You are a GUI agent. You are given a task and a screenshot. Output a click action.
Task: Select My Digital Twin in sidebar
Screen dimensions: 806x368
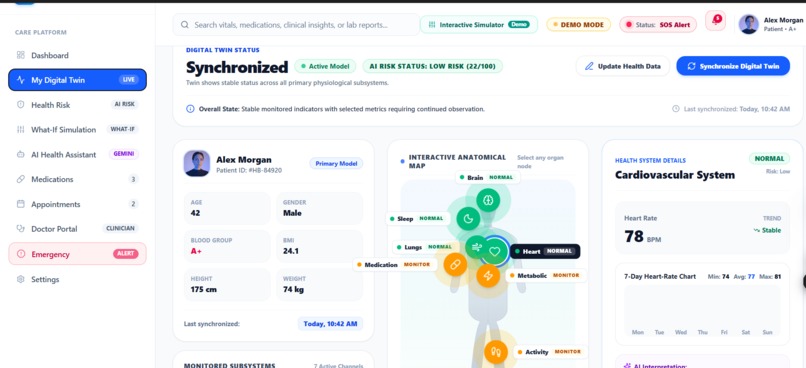[77, 80]
